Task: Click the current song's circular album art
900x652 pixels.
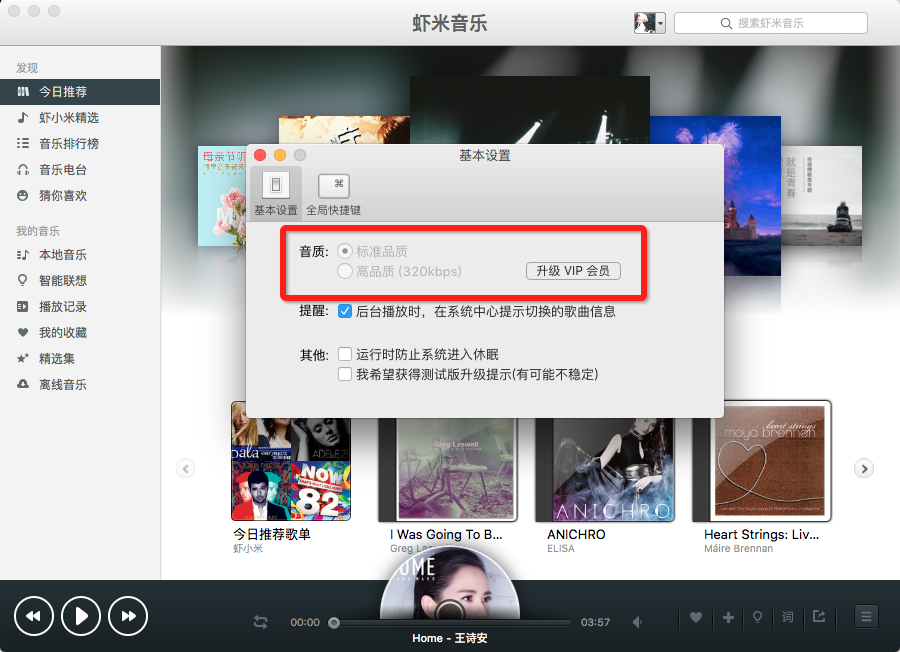Action: pyautogui.click(x=449, y=583)
